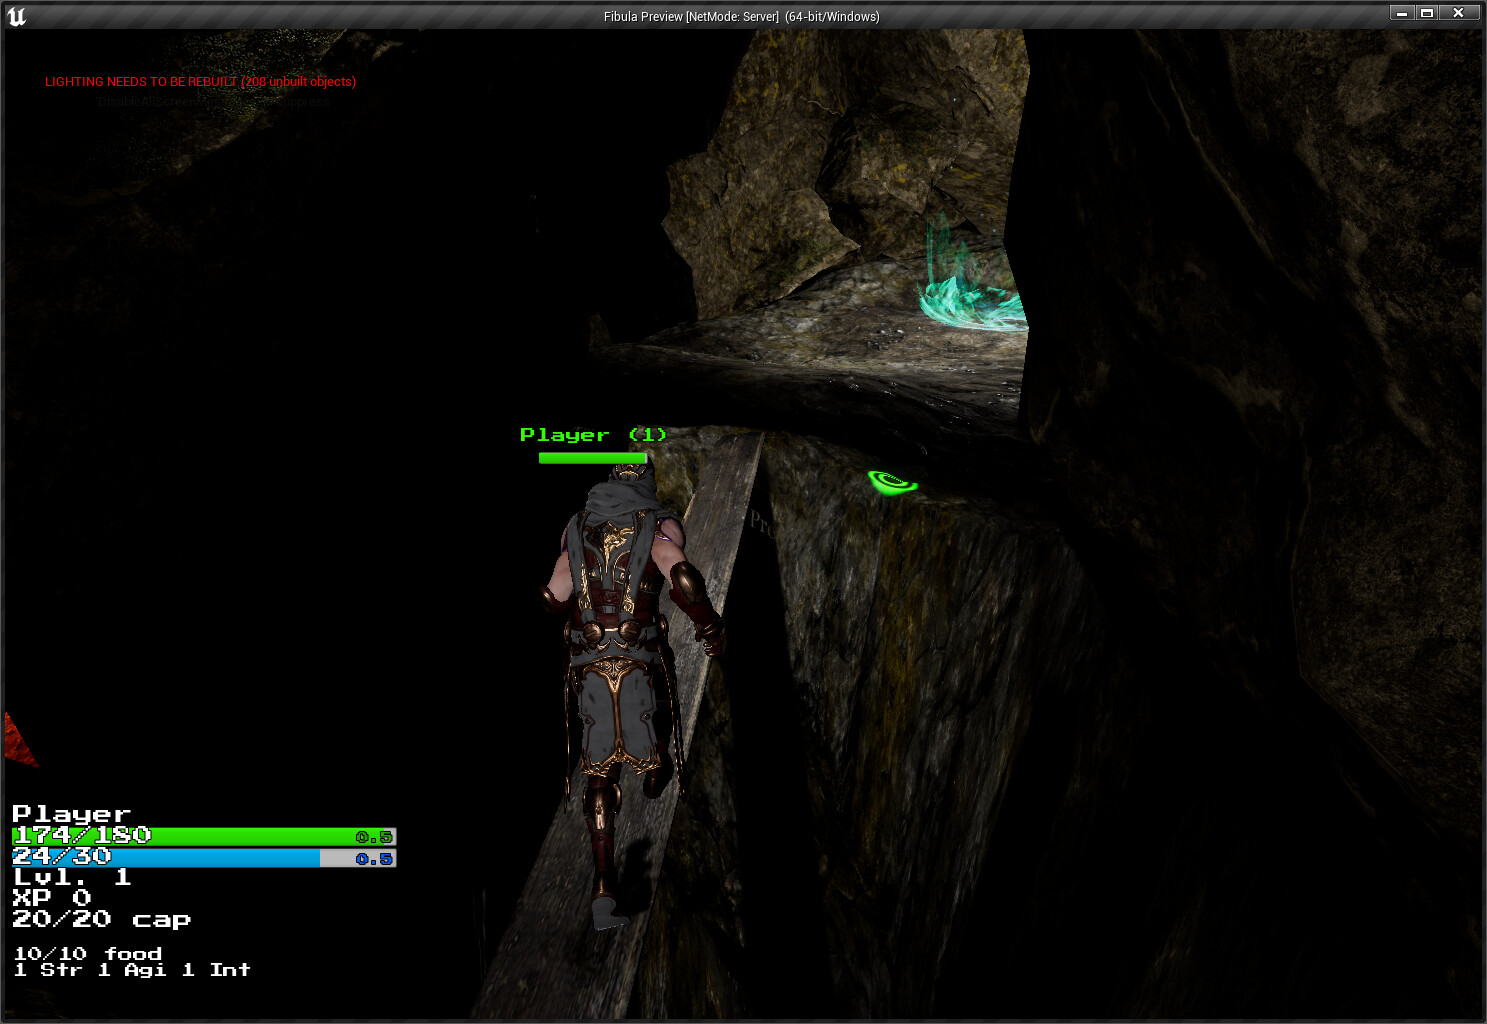Click the DisableAllScreenMessages suppress text
This screenshot has height=1024, width=1487.
(x=212, y=100)
